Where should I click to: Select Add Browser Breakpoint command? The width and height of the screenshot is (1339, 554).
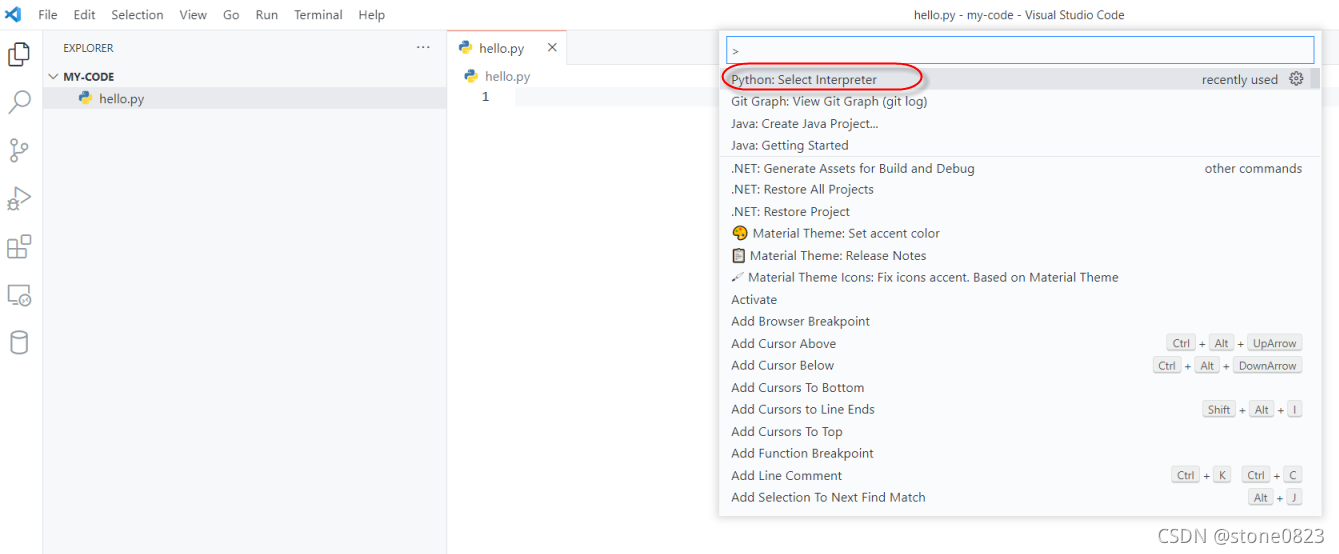(x=1020, y=321)
